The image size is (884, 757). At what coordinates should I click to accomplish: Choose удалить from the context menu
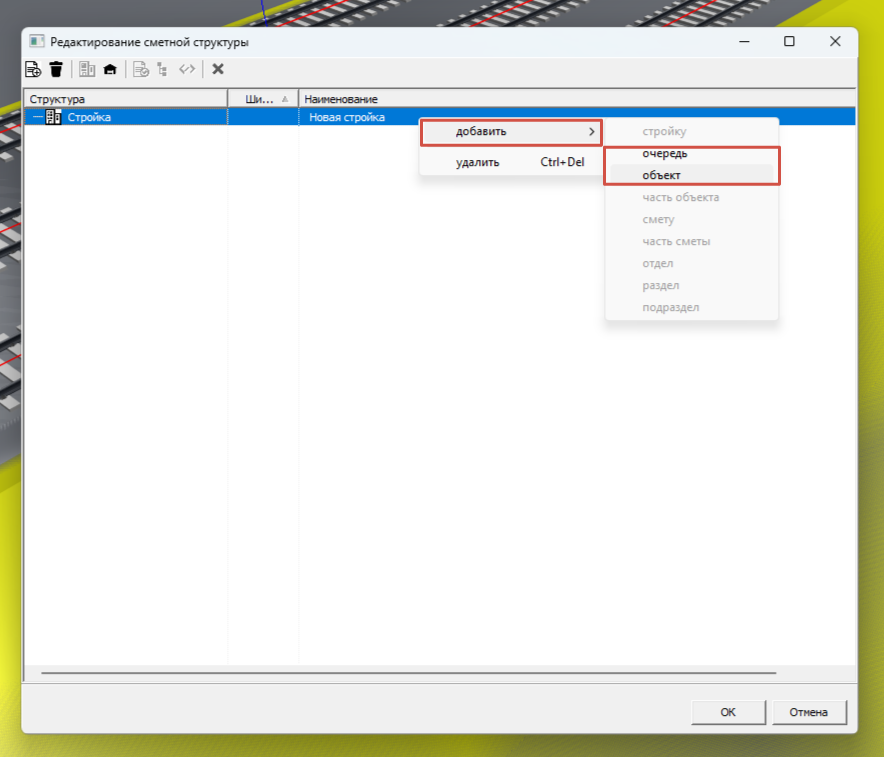[x=511, y=162]
